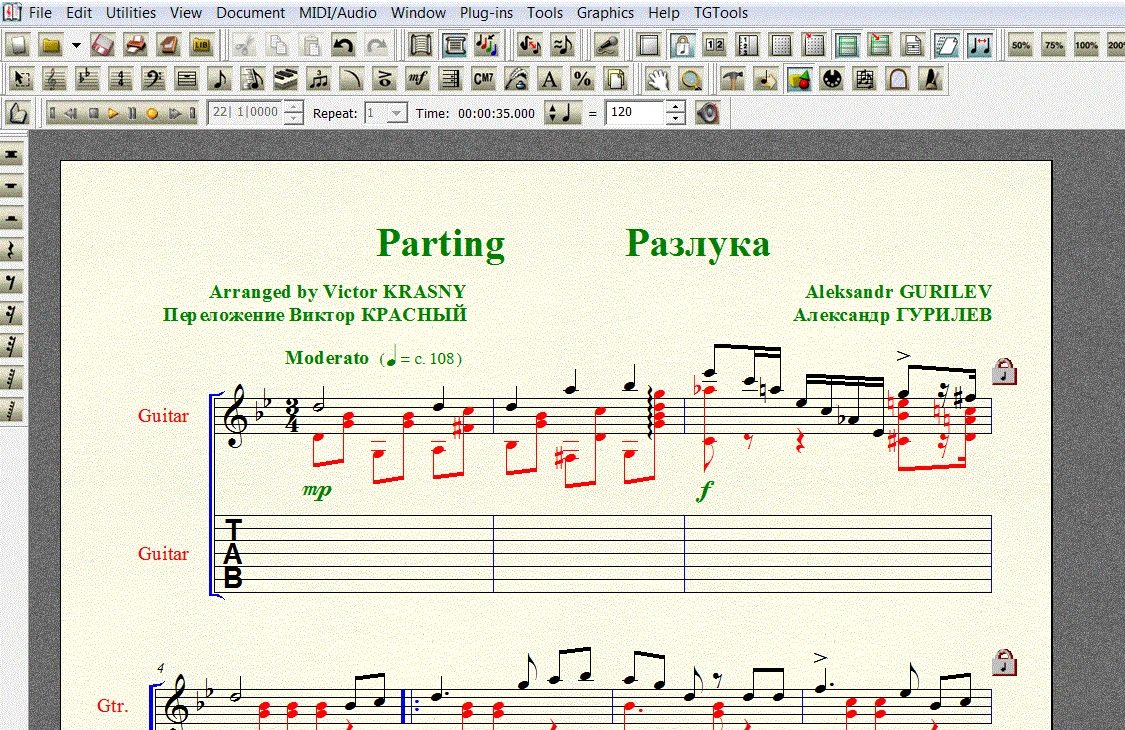Select the Expression mf tool

pos(418,79)
